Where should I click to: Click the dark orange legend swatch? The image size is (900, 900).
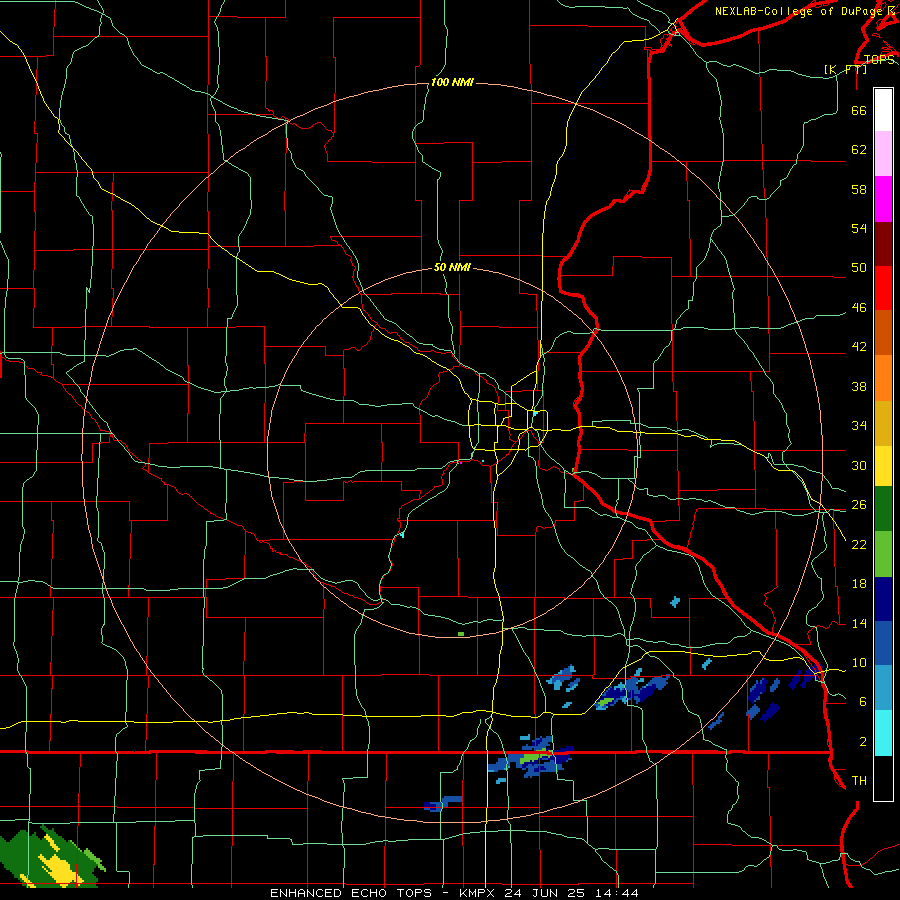pos(883,333)
